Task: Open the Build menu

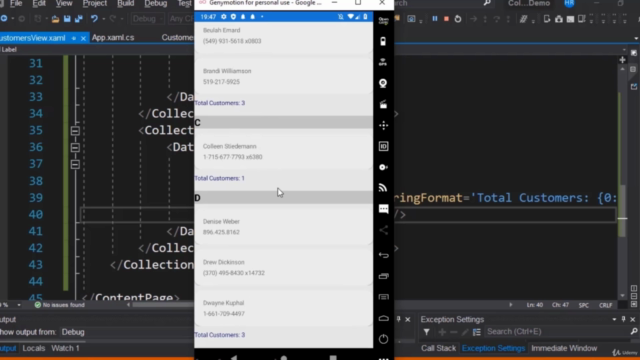Action: coord(125,3)
